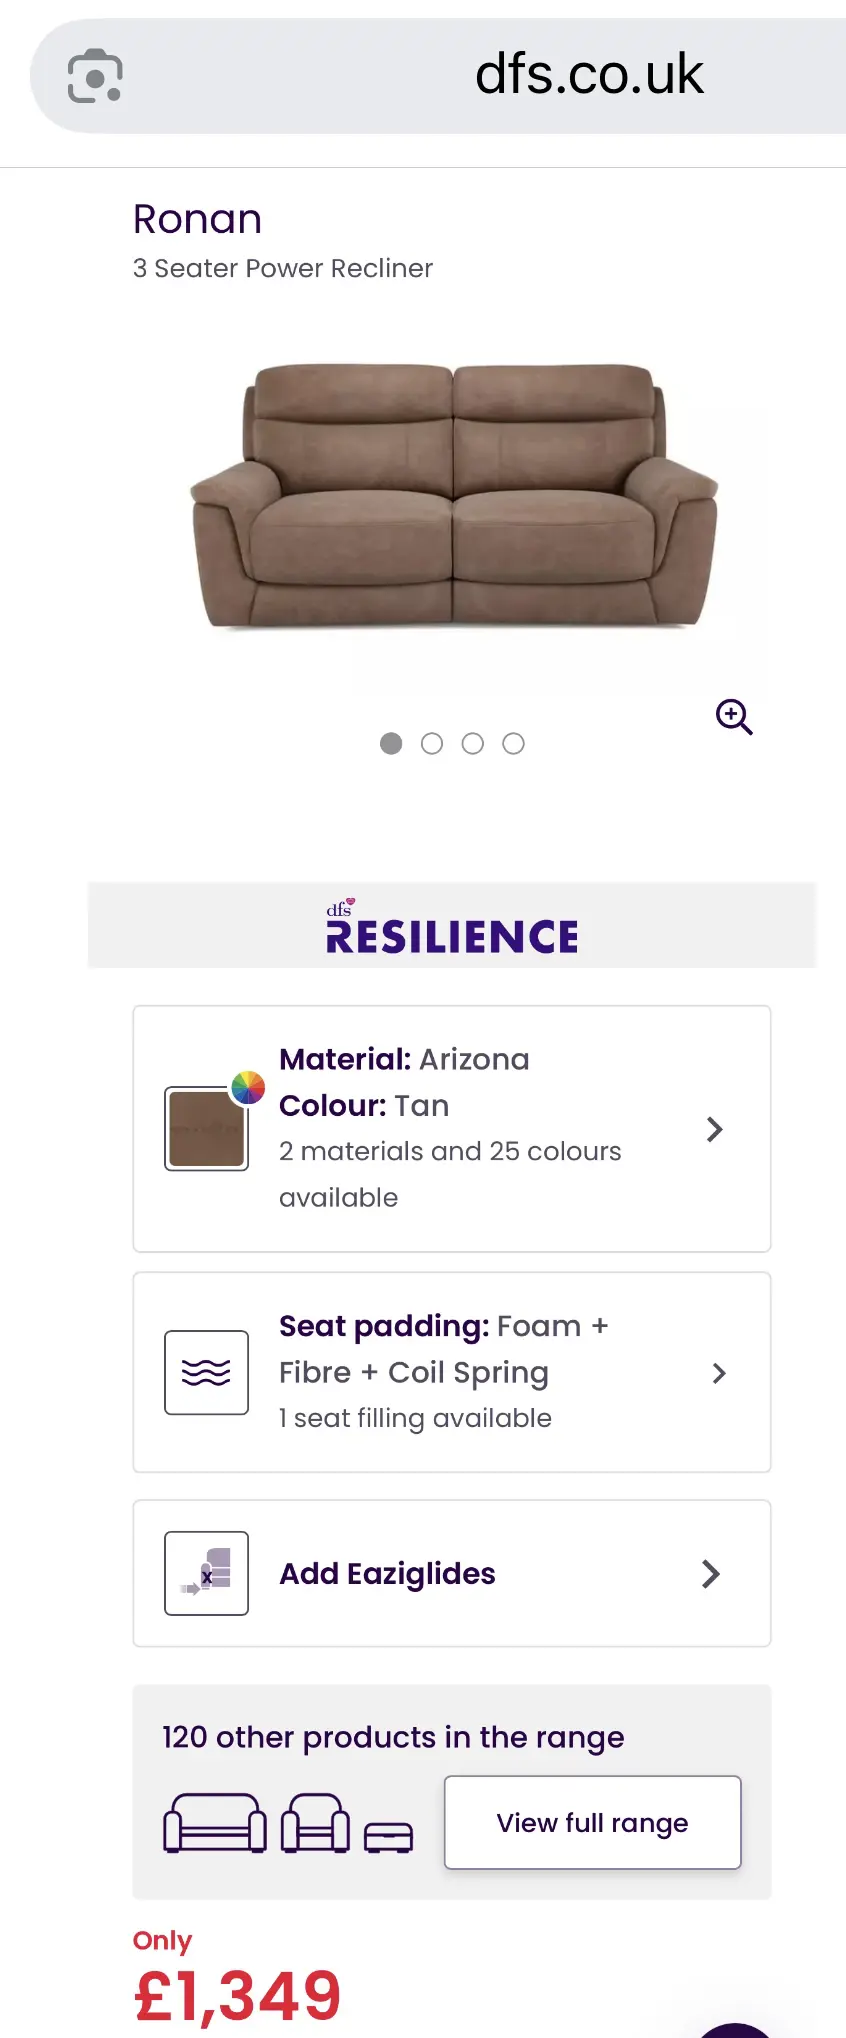This screenshot has height=2038, width=846.
Task: Expand the Material and Colour options chevron
Action: (x=714, y=1129)
